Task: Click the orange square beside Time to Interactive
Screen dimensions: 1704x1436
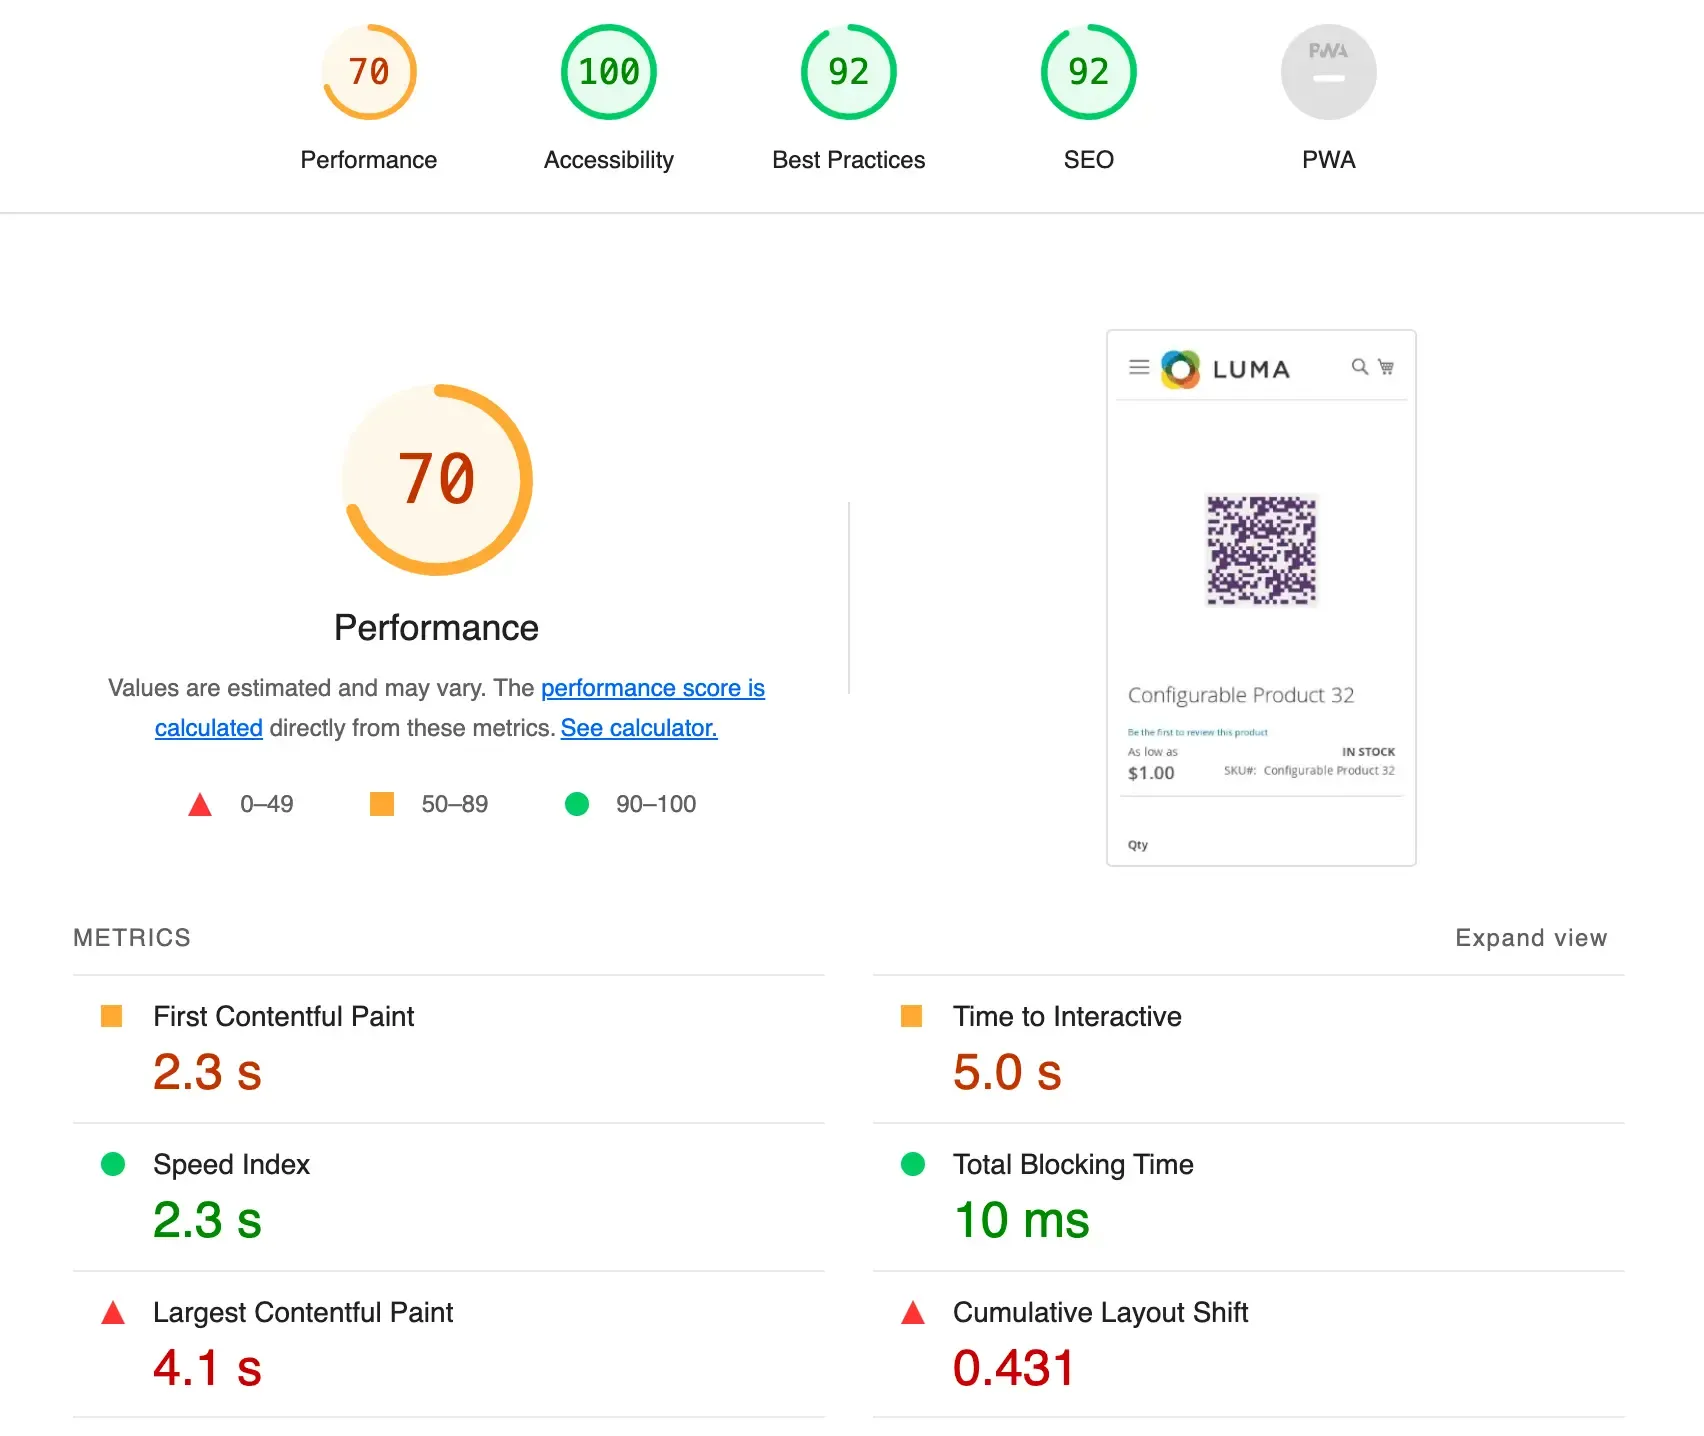Action: pyautogui.click(x=911, y=1016)
